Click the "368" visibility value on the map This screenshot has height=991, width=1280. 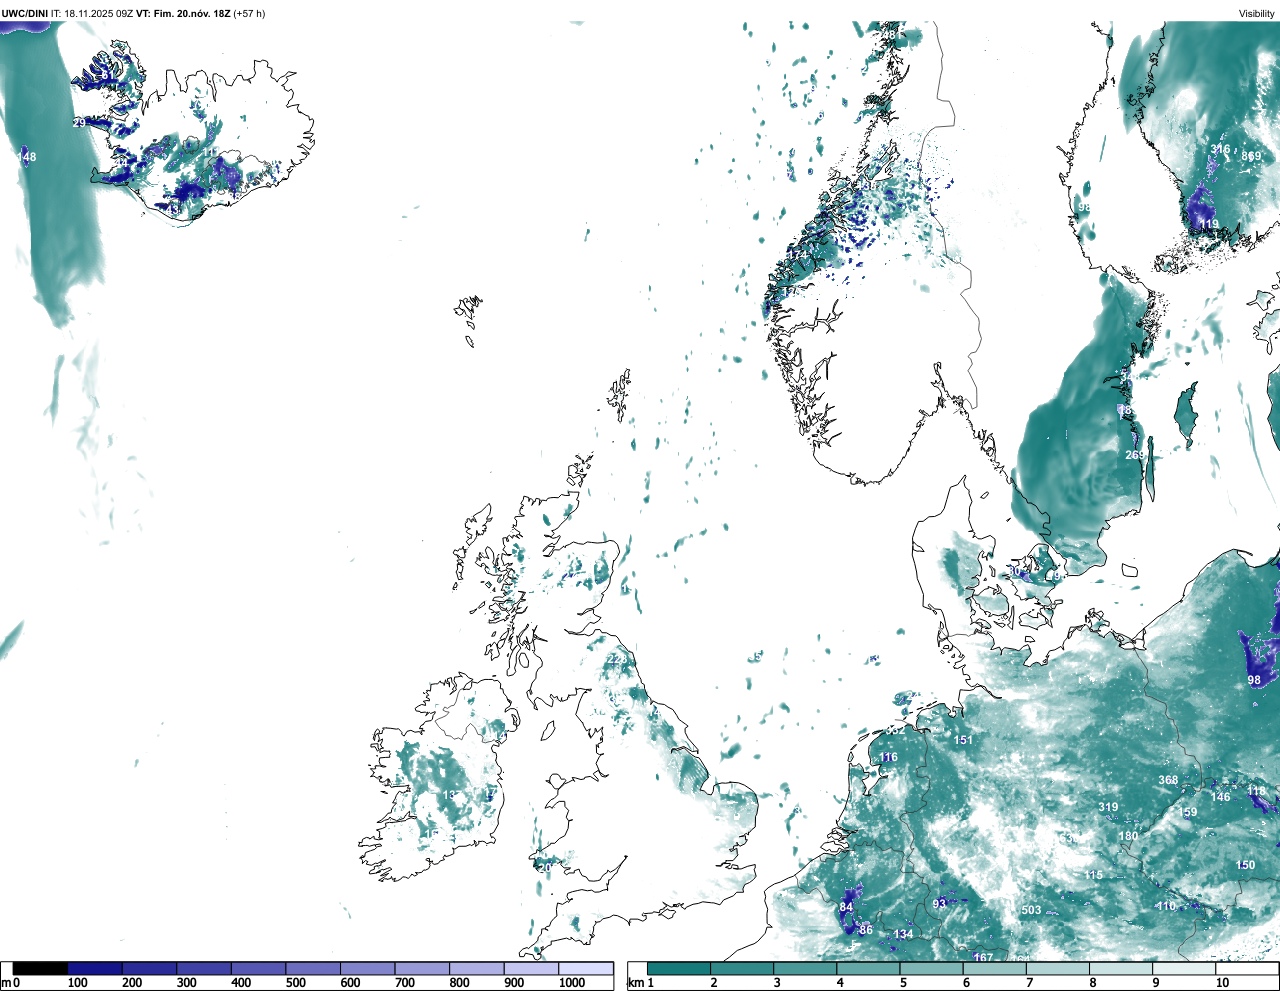coord(1168,781)
